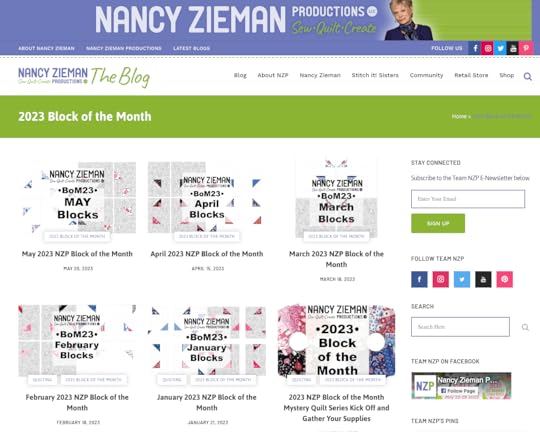The image size is (540, 432).
Task: Open the Retail Store menu item
Action: [471, 75]
